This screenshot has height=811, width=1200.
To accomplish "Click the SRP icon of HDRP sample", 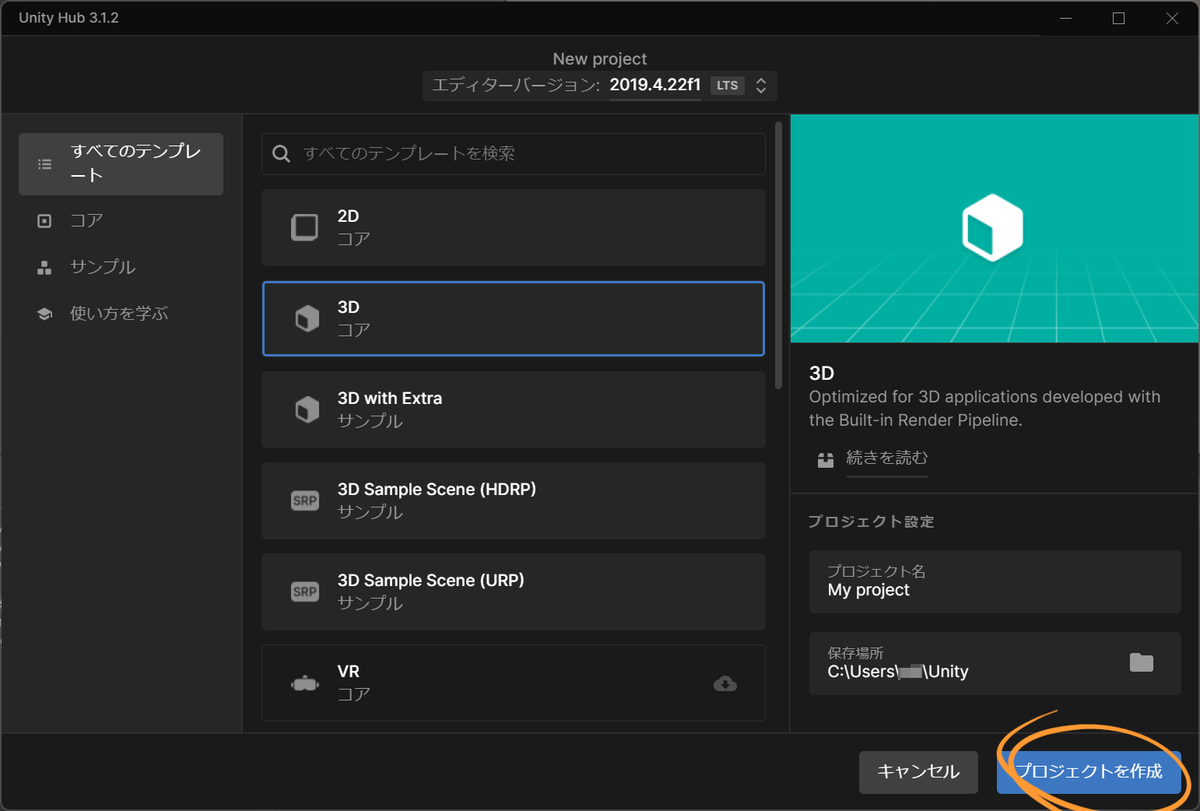I will click(x=305, y=500).
